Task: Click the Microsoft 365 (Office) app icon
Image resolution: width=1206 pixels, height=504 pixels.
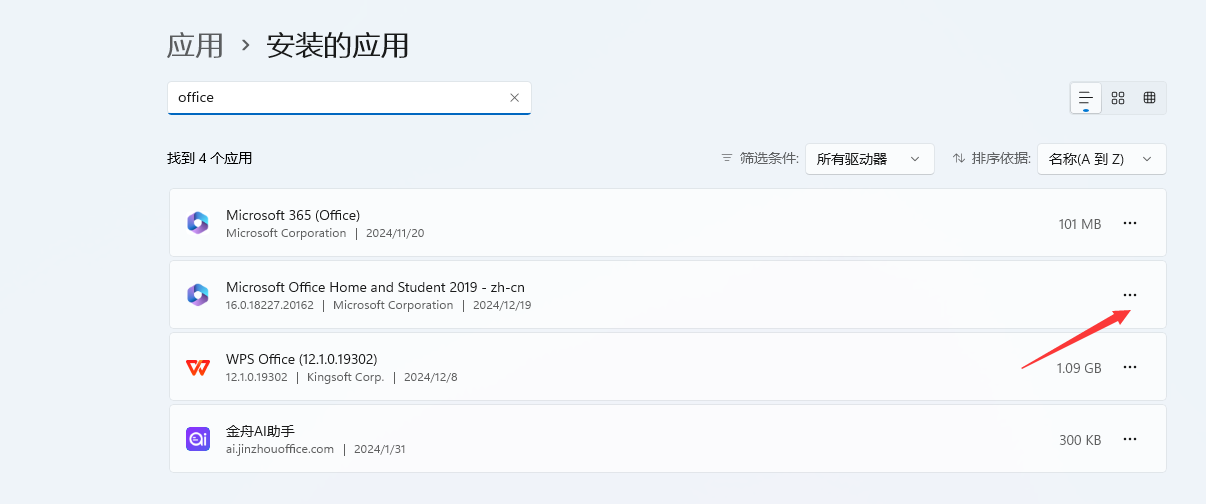Action: tap(198, 223)
